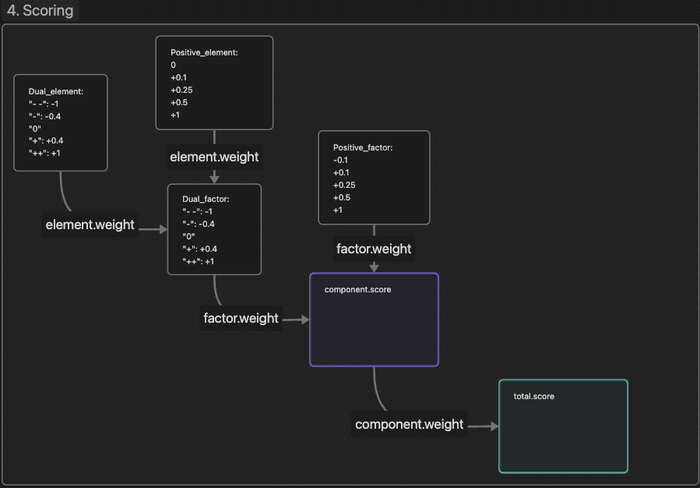The height and width of the screenshot is (488, 700).
Task: Click the "- -": -1 line in Dual_element
Action: (44, 104)
